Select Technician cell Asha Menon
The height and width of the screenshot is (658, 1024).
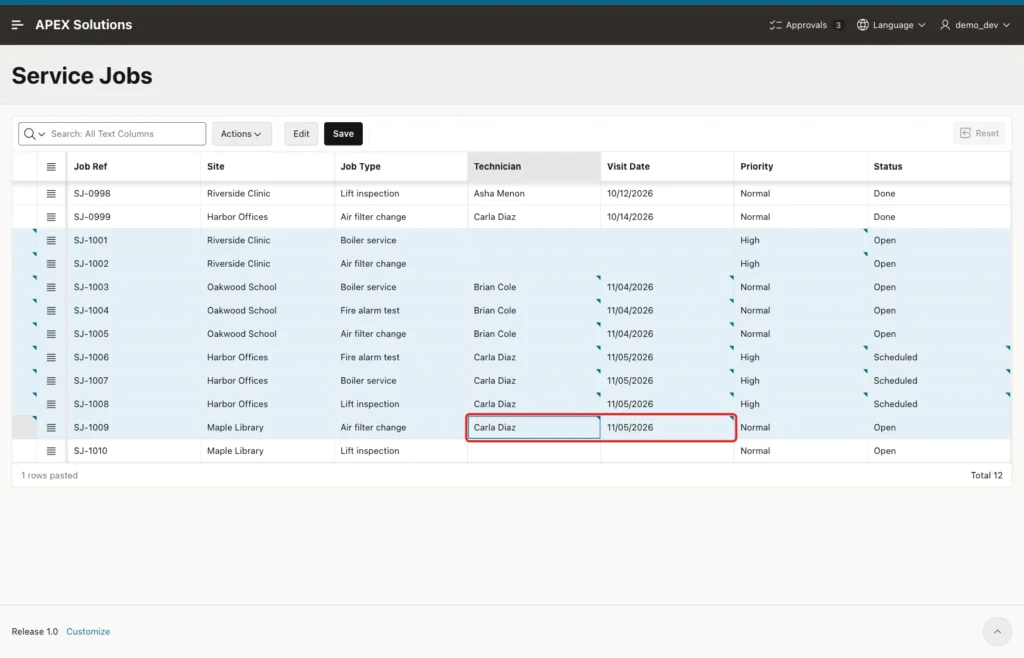534,194
